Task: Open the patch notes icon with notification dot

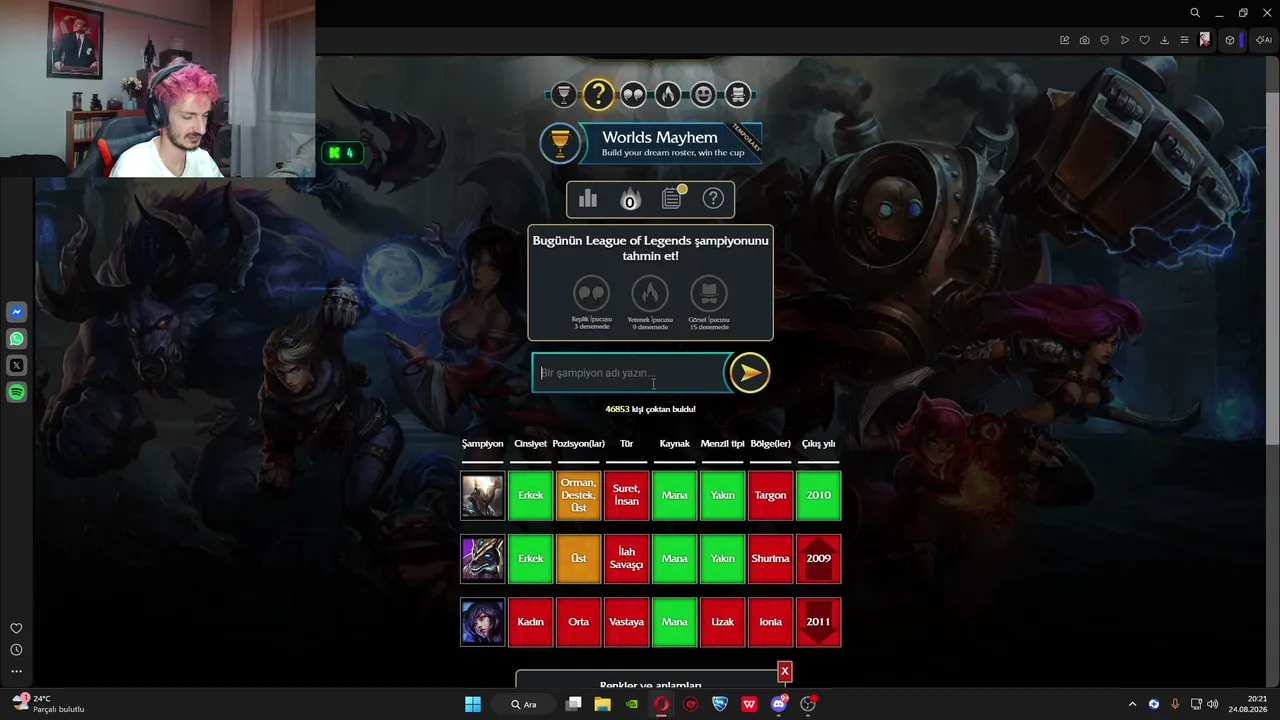Action: pyautogui.click(x=672, y=198)
